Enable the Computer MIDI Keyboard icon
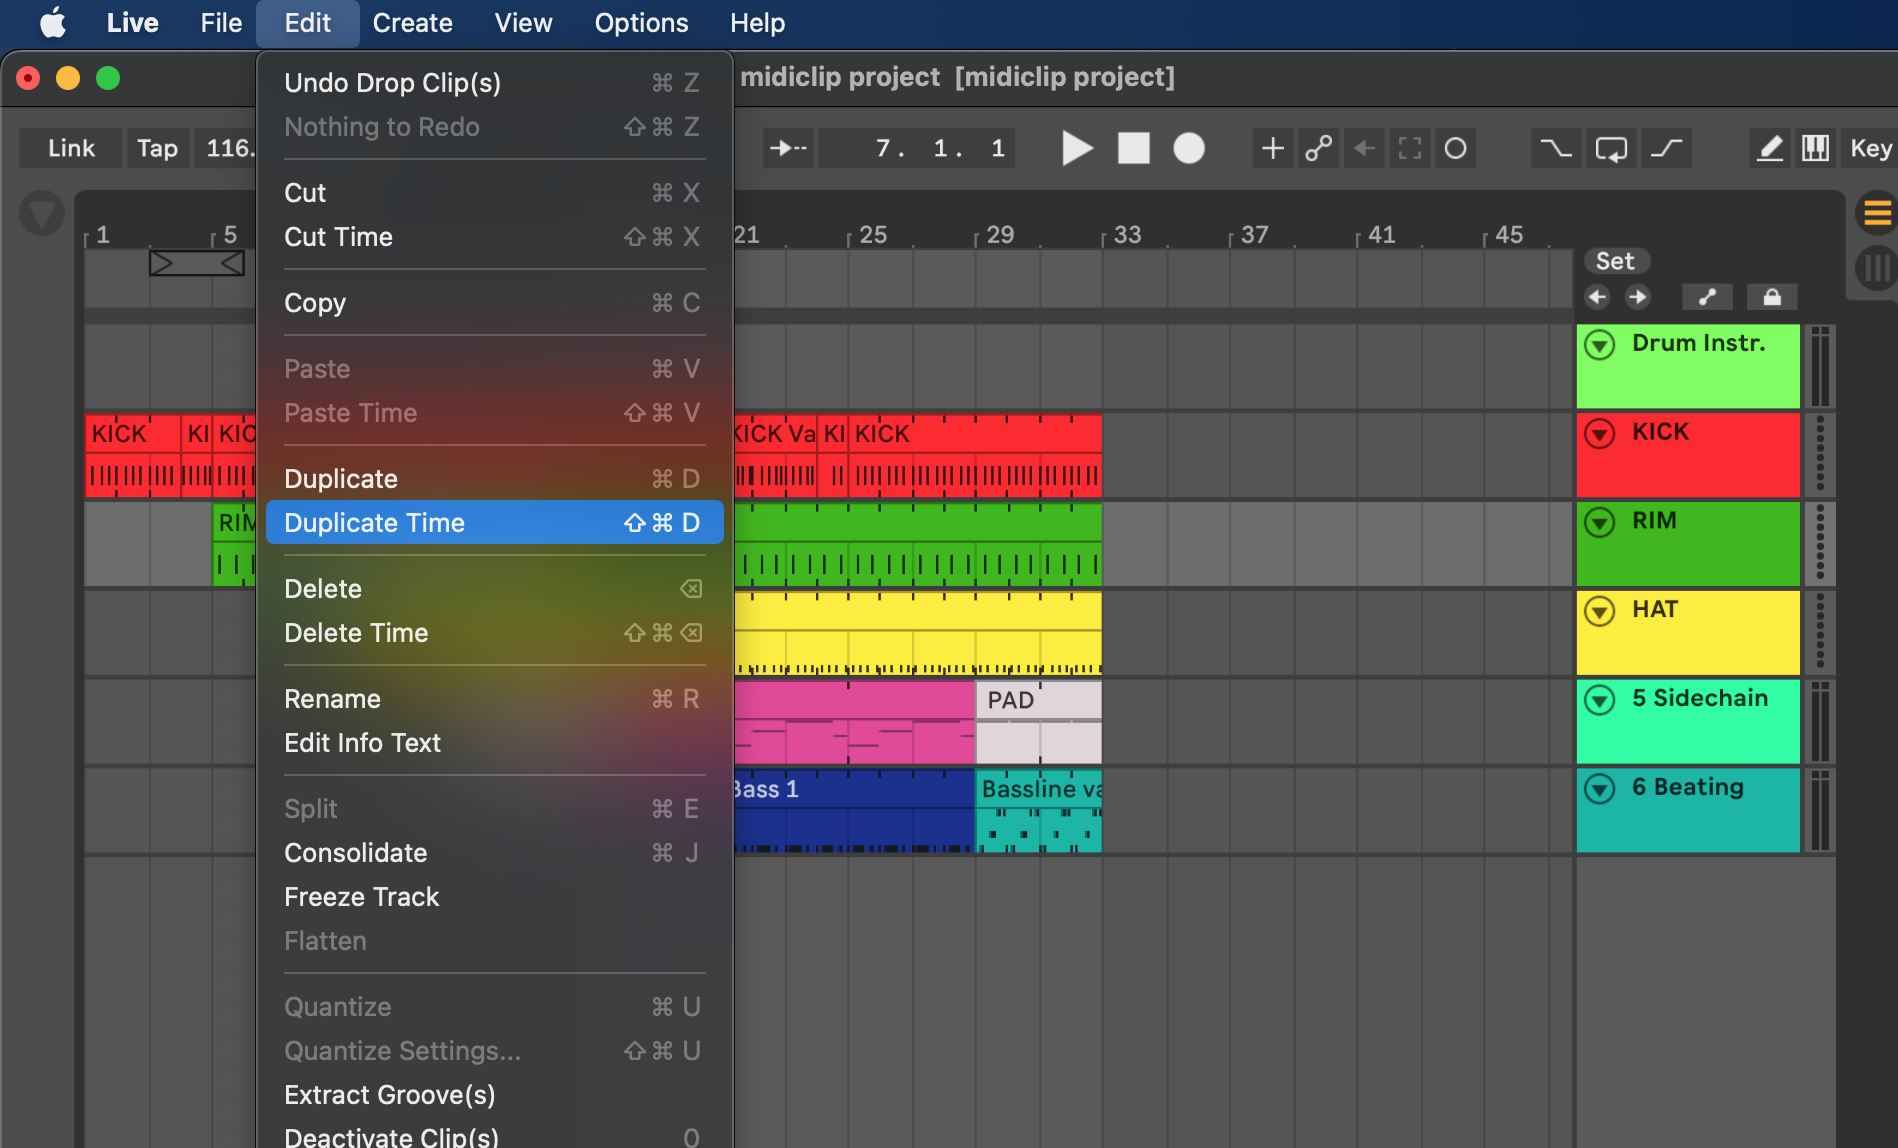 [x=1815, y=149]
